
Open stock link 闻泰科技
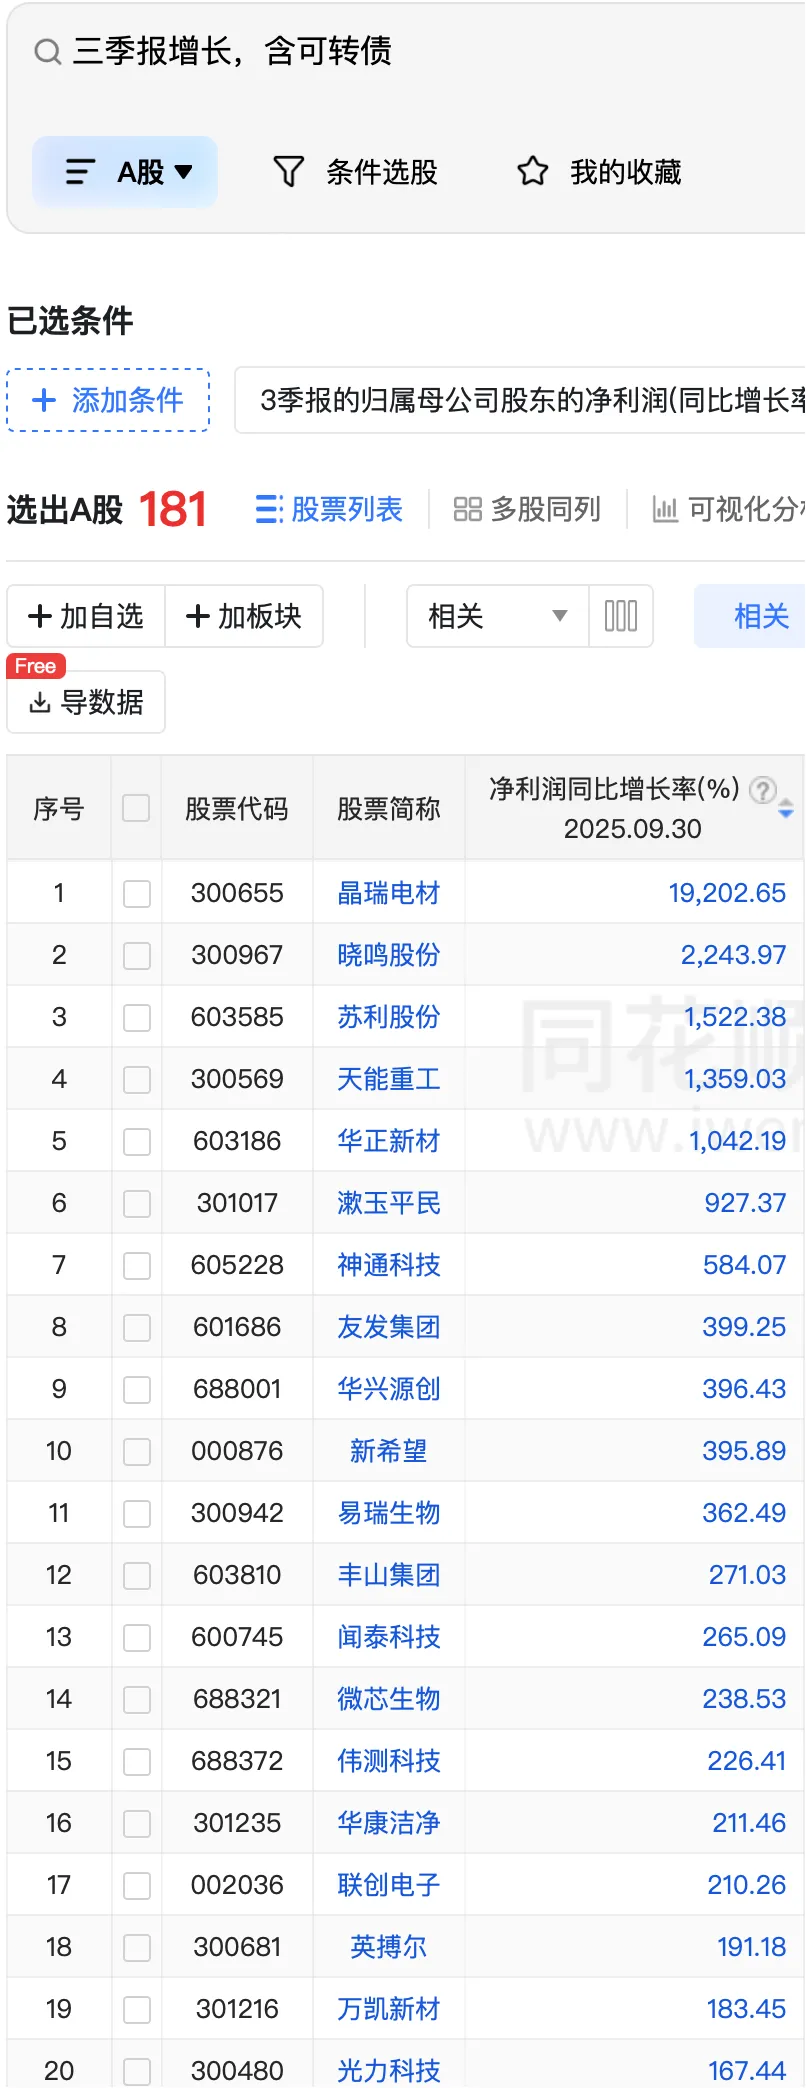[389, 1637]
